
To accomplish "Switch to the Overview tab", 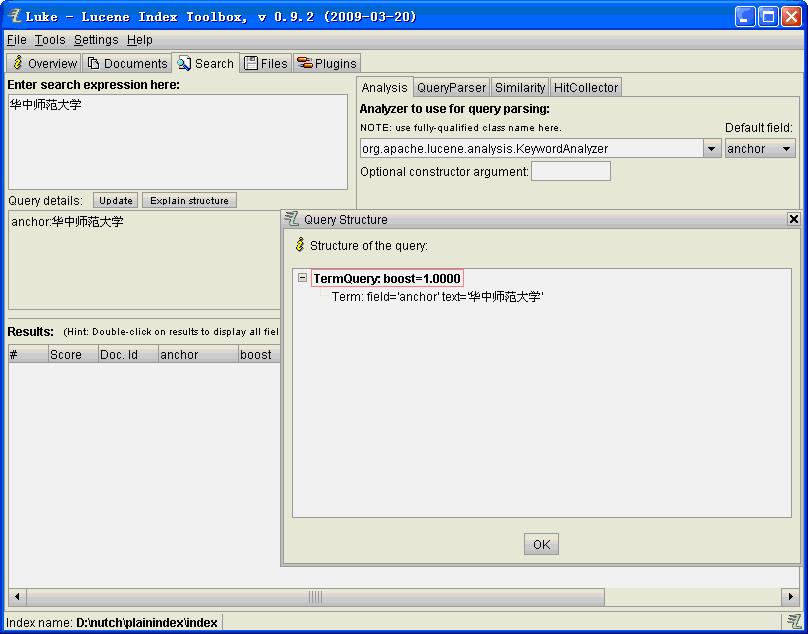I will point(44,63).
